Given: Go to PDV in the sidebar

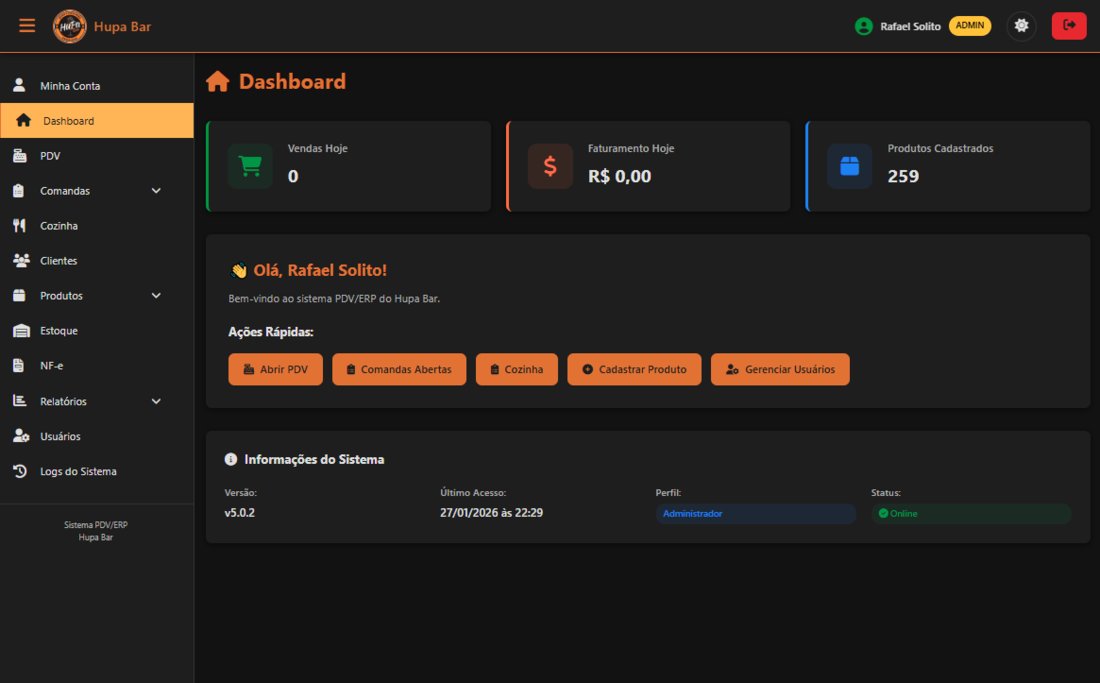Looking at the screenshot, I should coord(97,156).
